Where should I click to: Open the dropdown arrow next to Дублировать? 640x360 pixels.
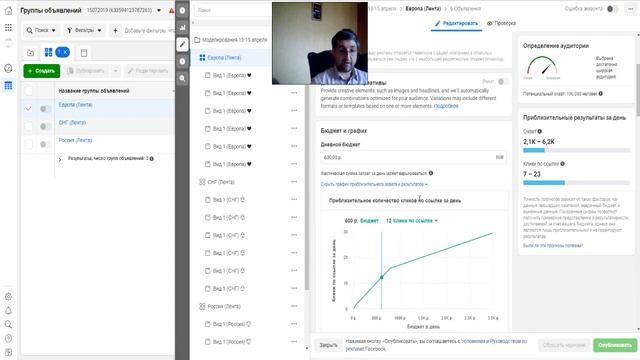click(x=116, y=71)
